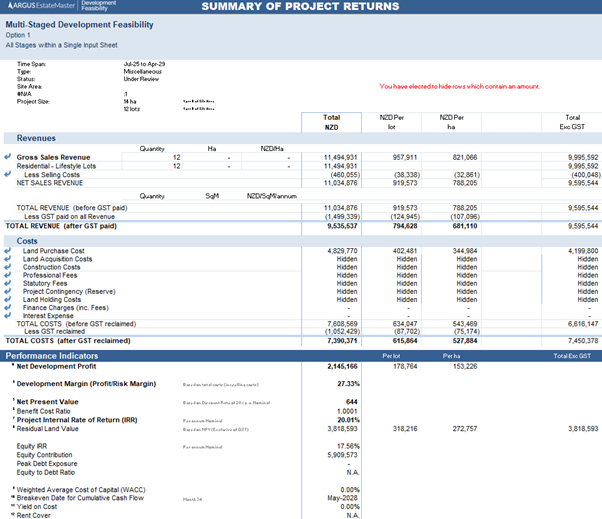Screen dimensions: 602x519
Task: Select the Time Span value Jul-25 to Apr-29
Action: pyautogui.click(x=144, y=64)
